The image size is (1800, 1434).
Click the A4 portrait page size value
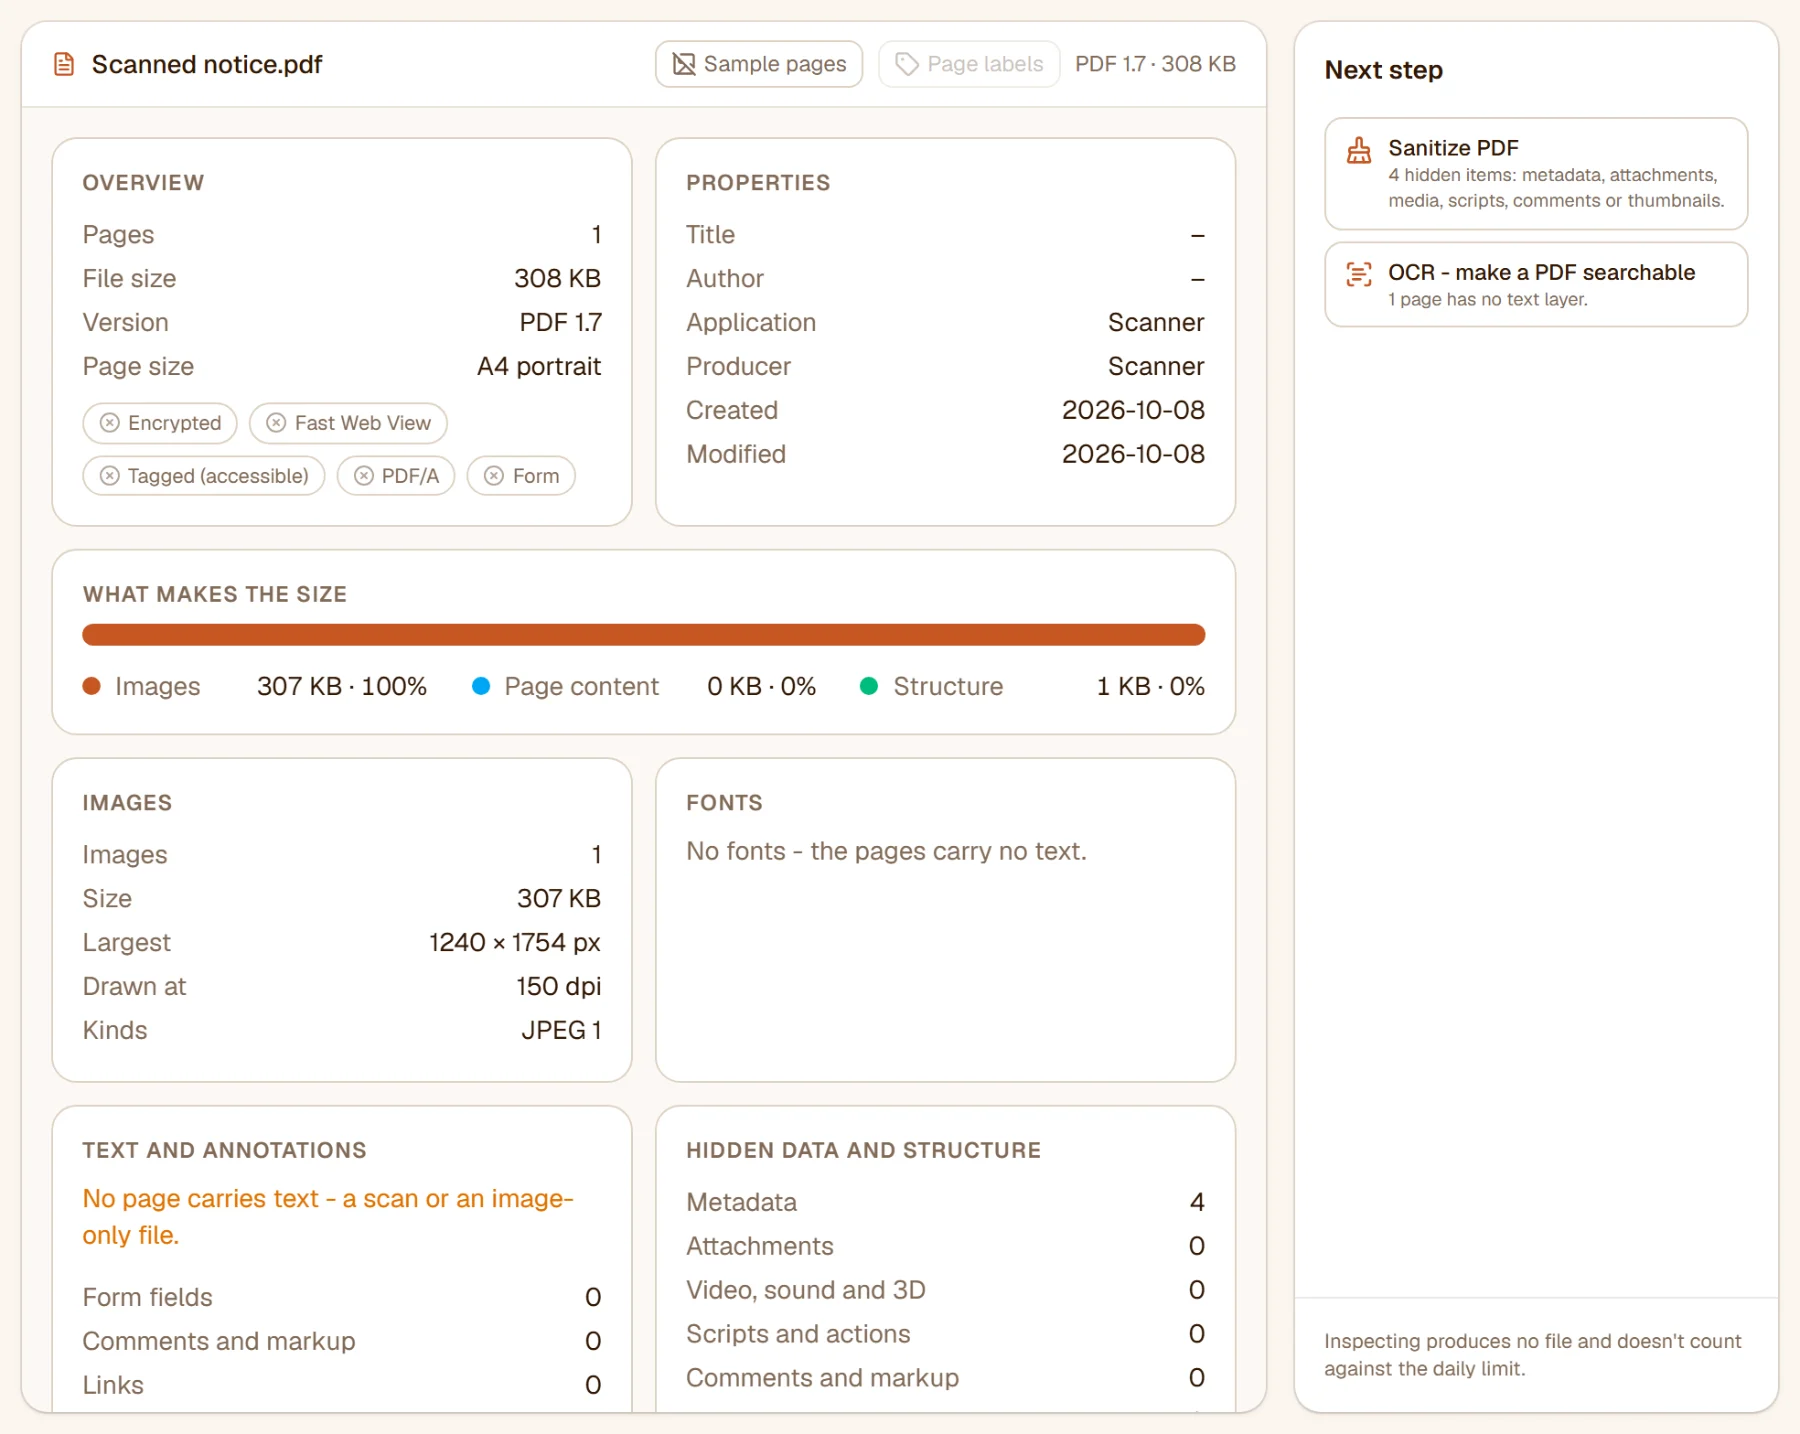539,366
